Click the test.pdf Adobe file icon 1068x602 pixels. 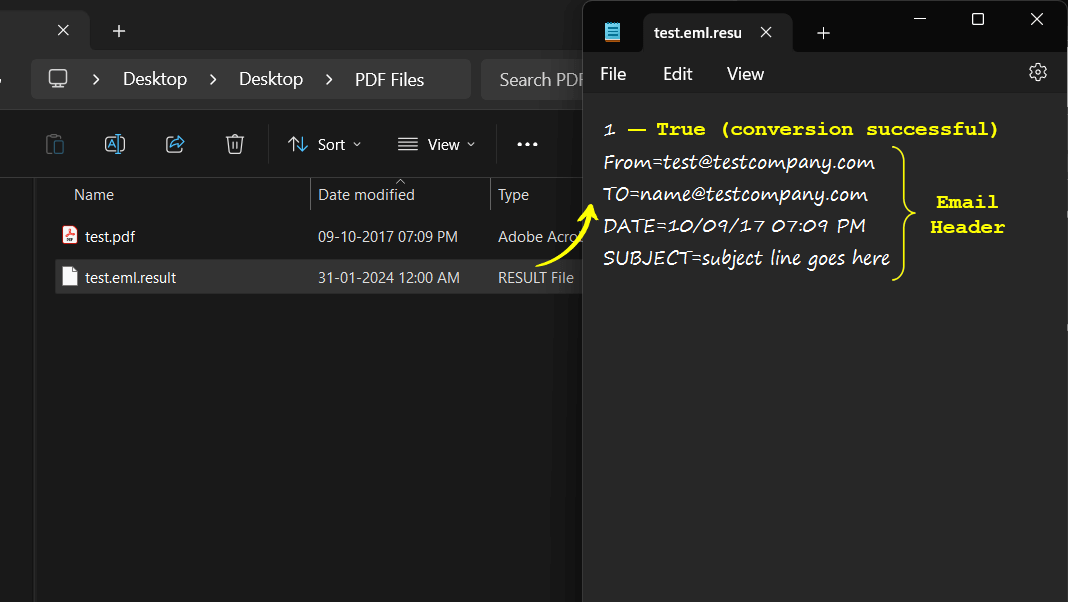(70, 236)
